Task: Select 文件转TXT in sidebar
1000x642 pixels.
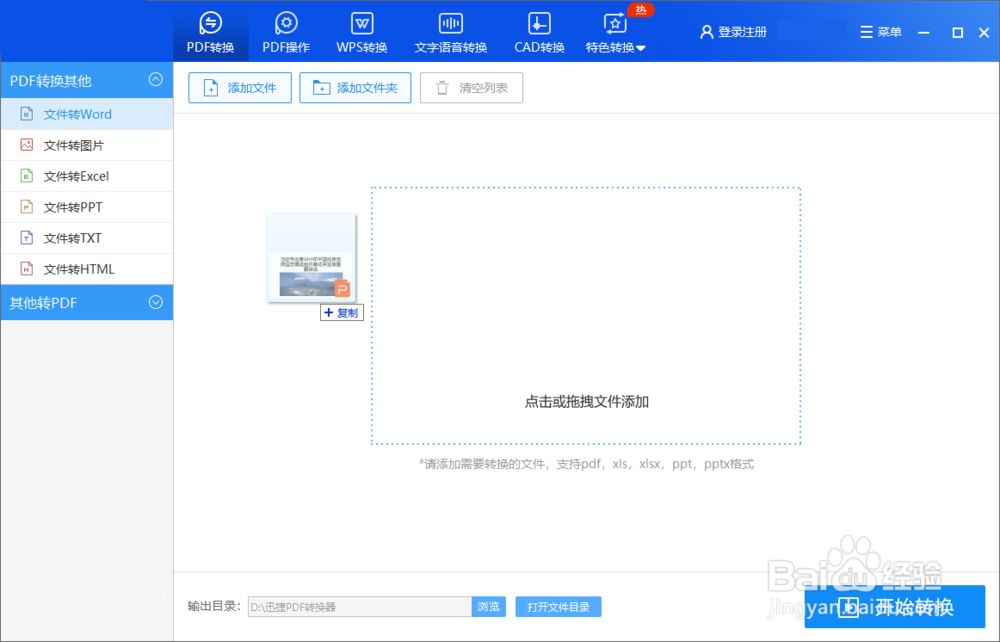Action: pos(87,238)
